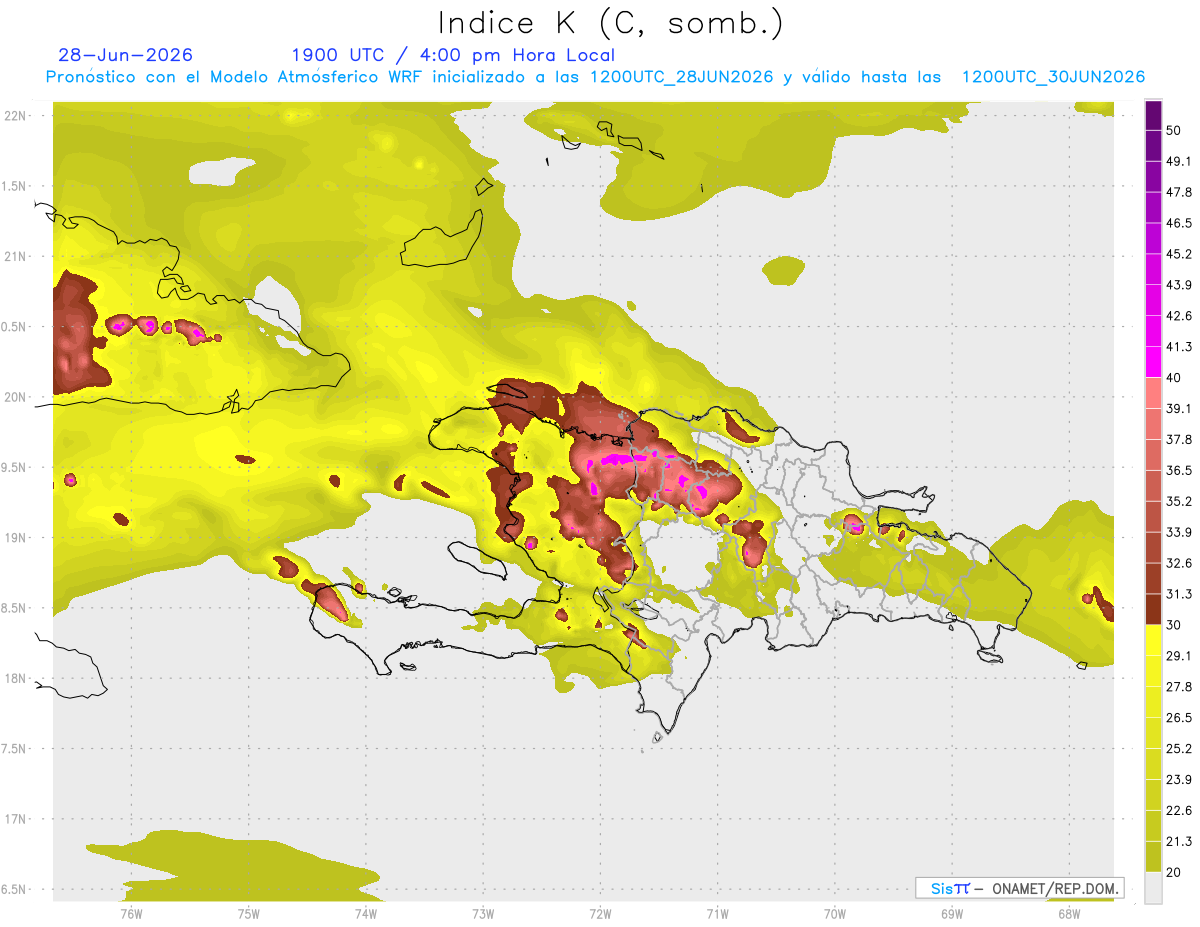Click the "SisTT - ONAMET/REP.DOM." label box

1019,888
